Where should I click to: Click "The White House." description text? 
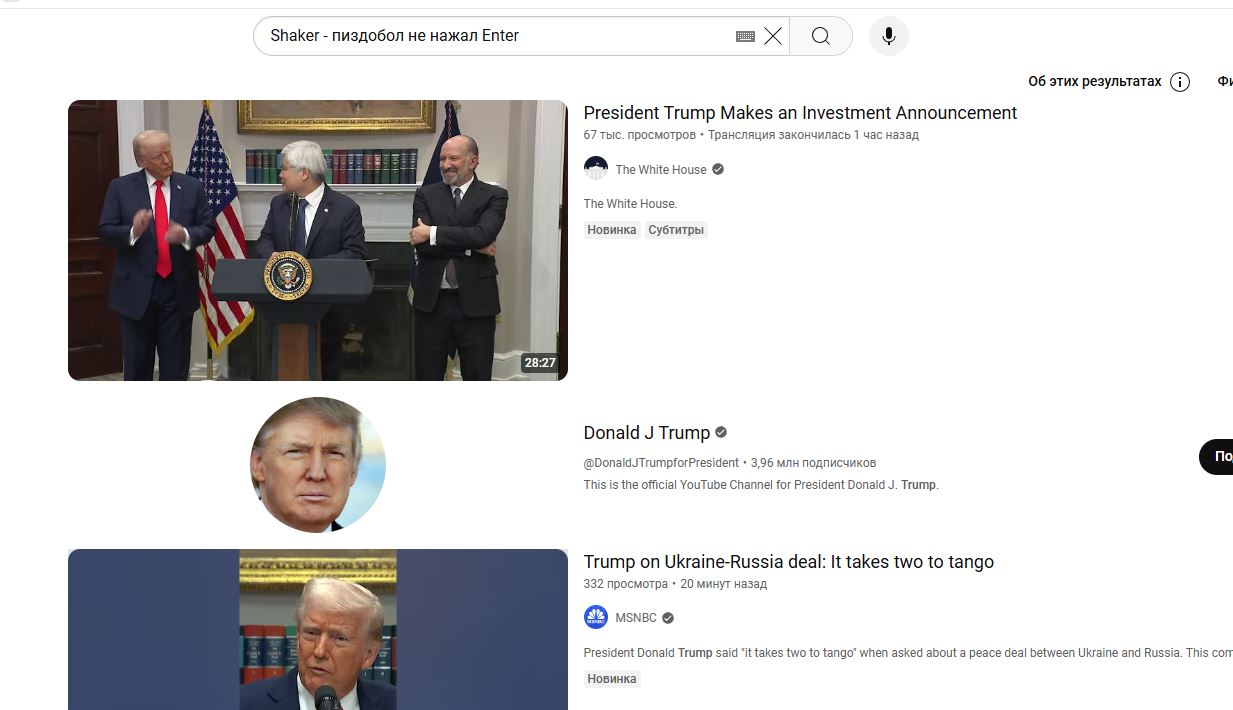point(630,204)
